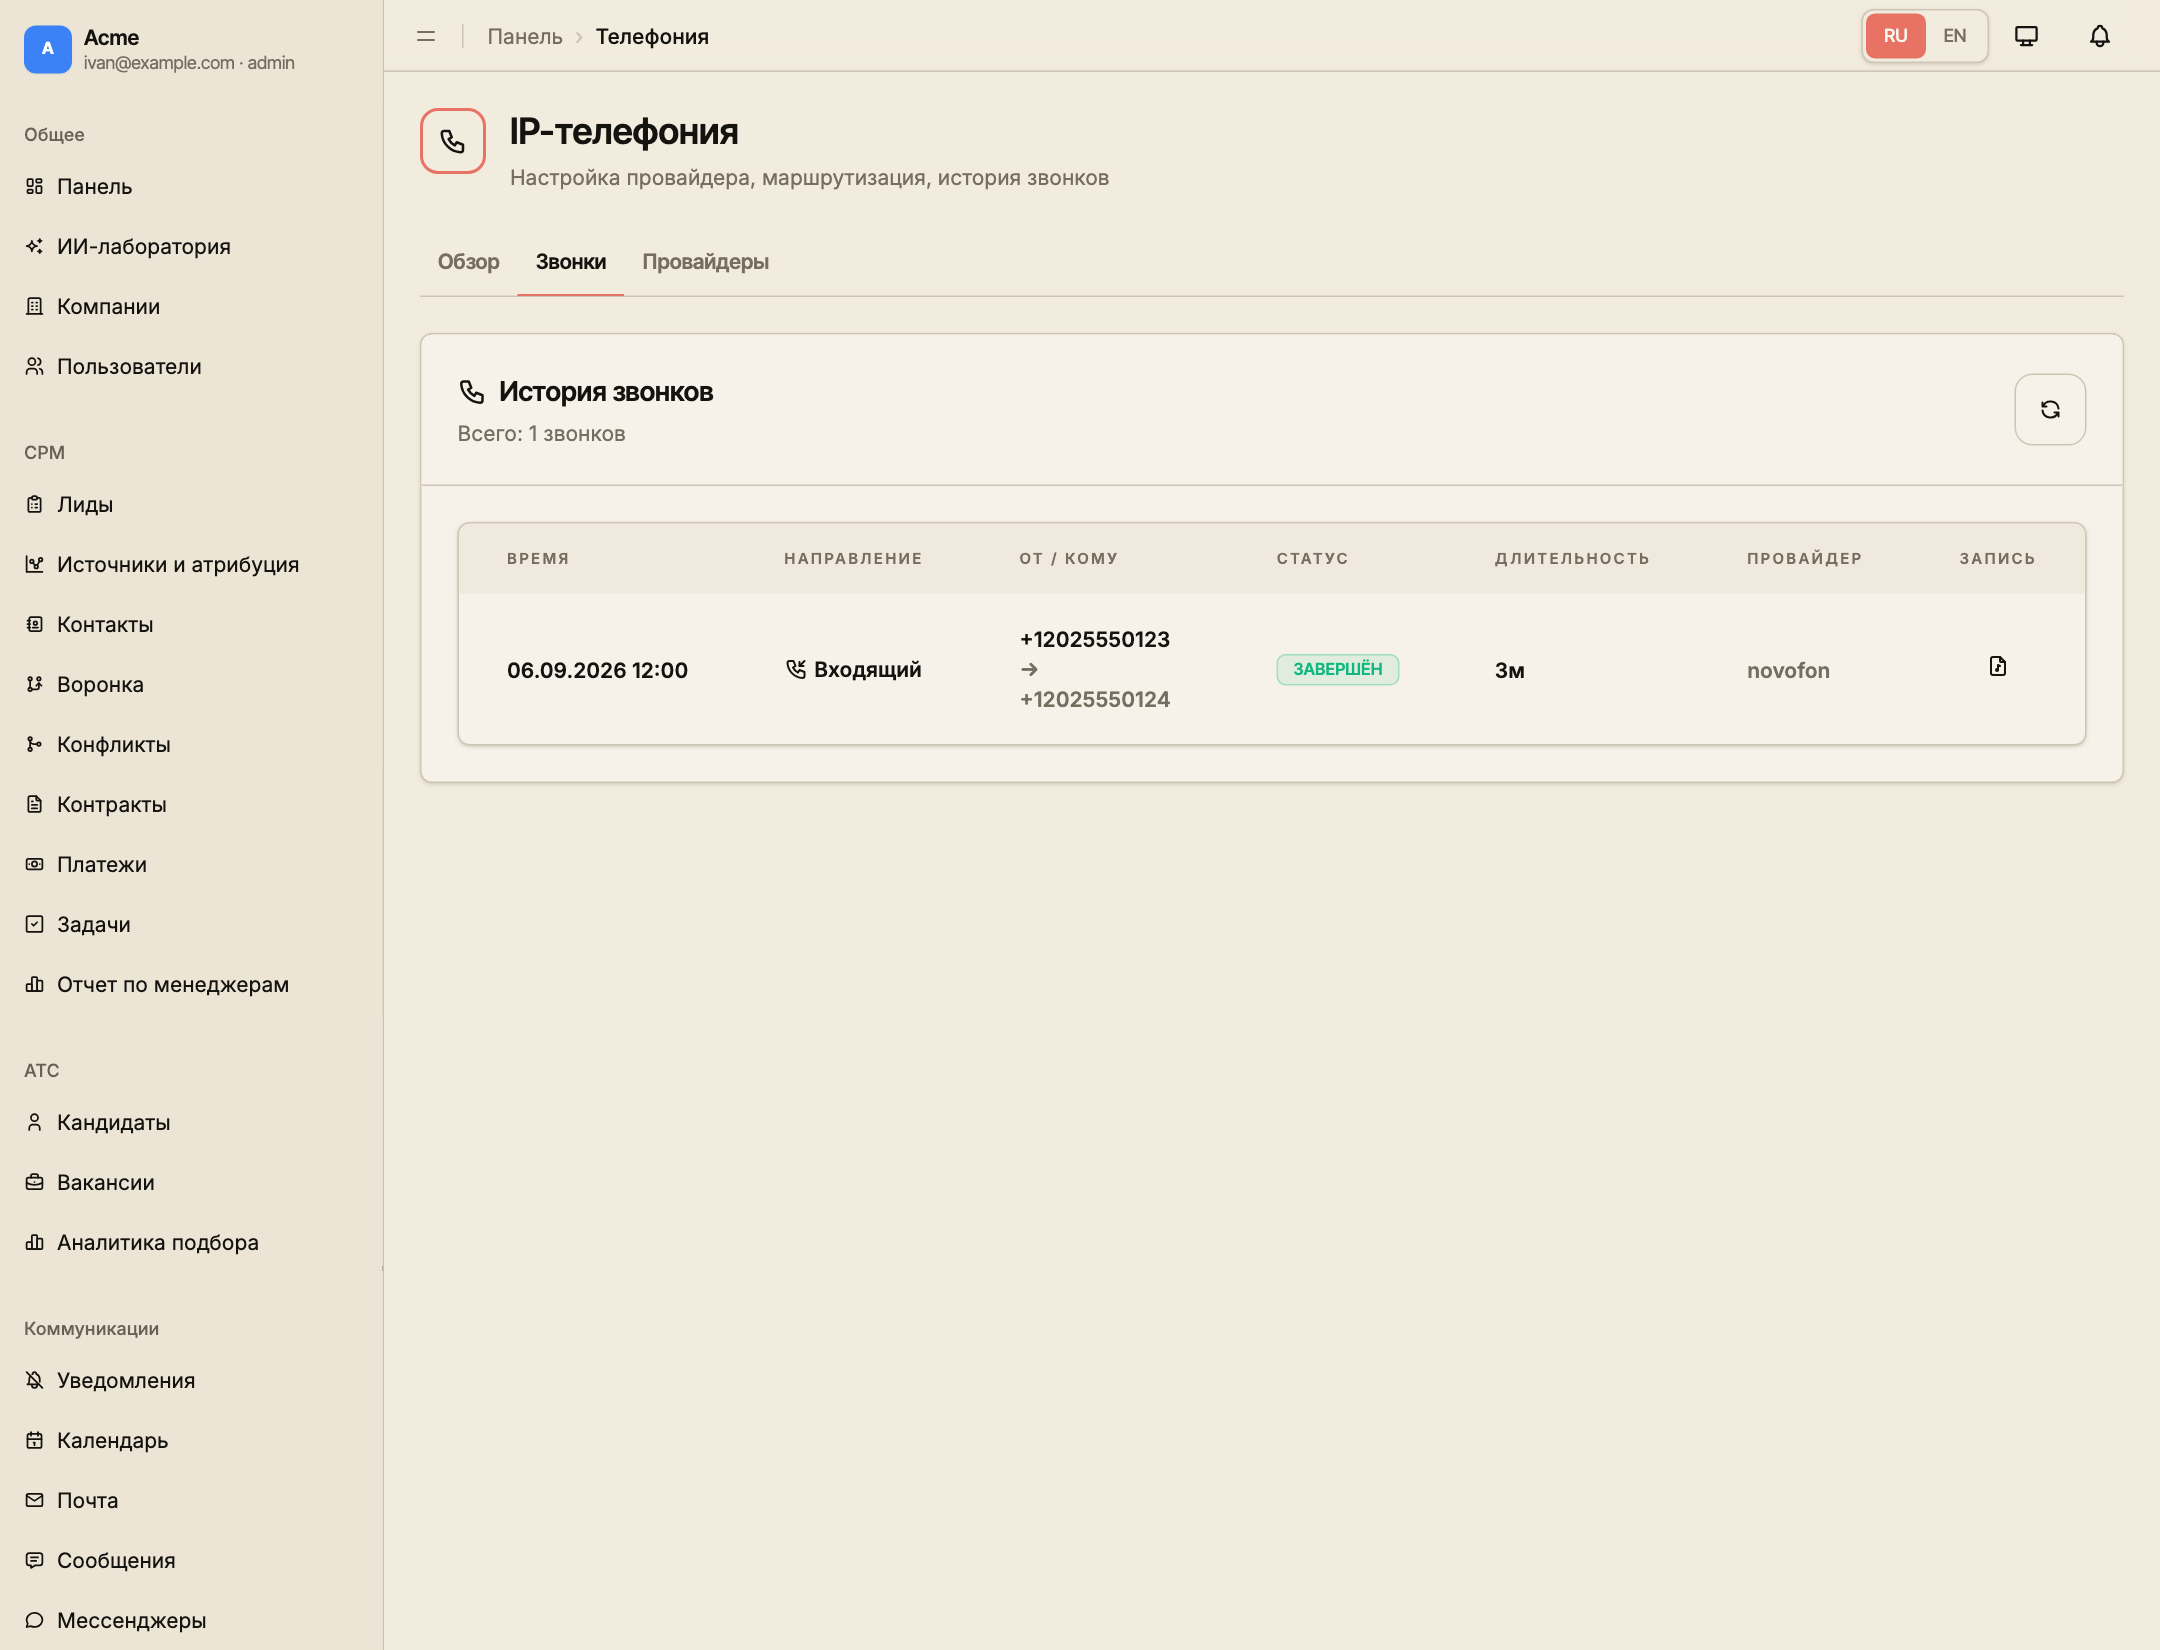Open Почта in the sidebar
Screen dimensions: 2160x1650
click(191, 1501)
